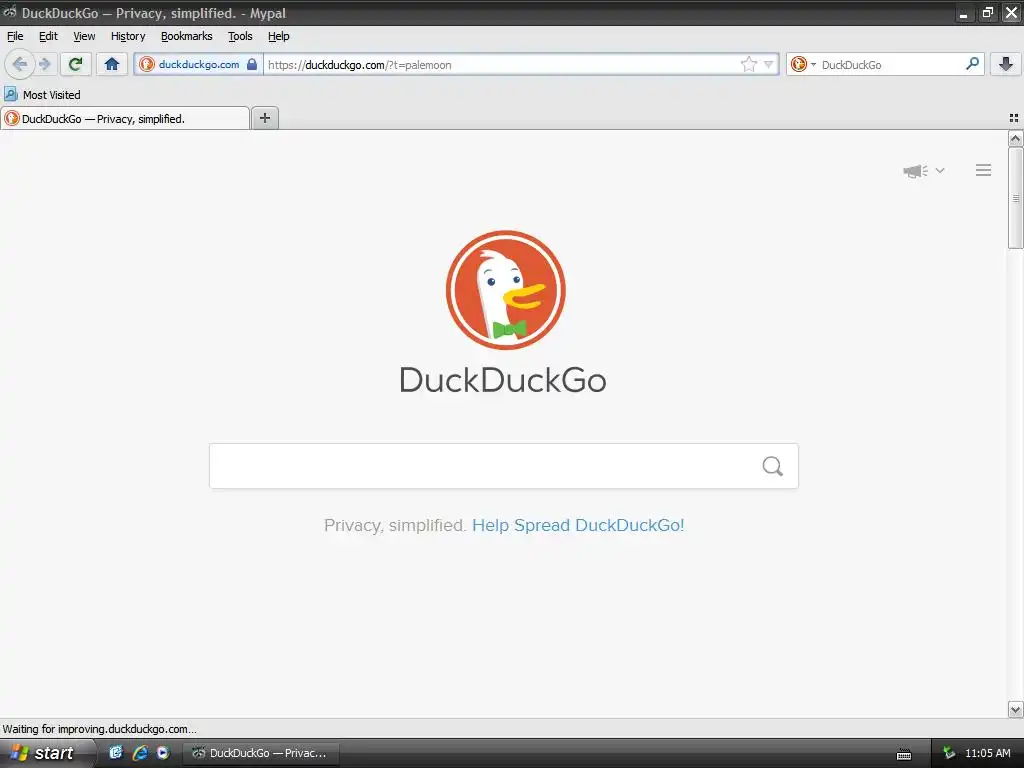The image size is (1024, 768).
Task: Click the page scrollbar down arrow
Action: (1016, 709)
